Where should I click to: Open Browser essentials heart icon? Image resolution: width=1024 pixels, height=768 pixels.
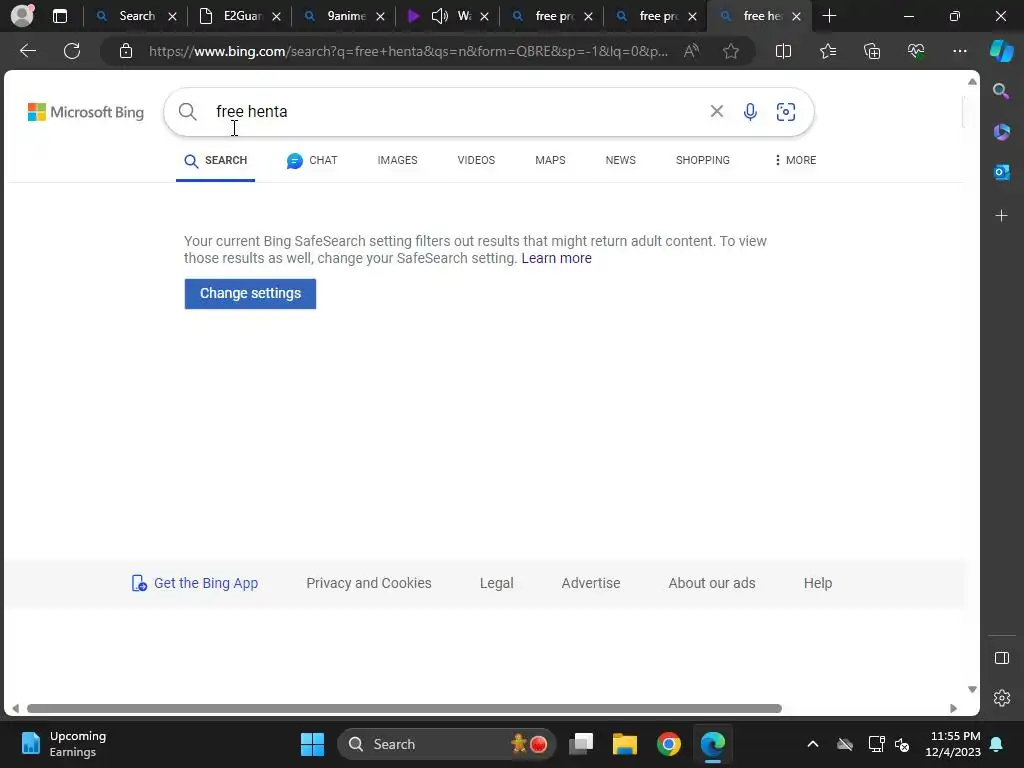(x=916, y=51)
